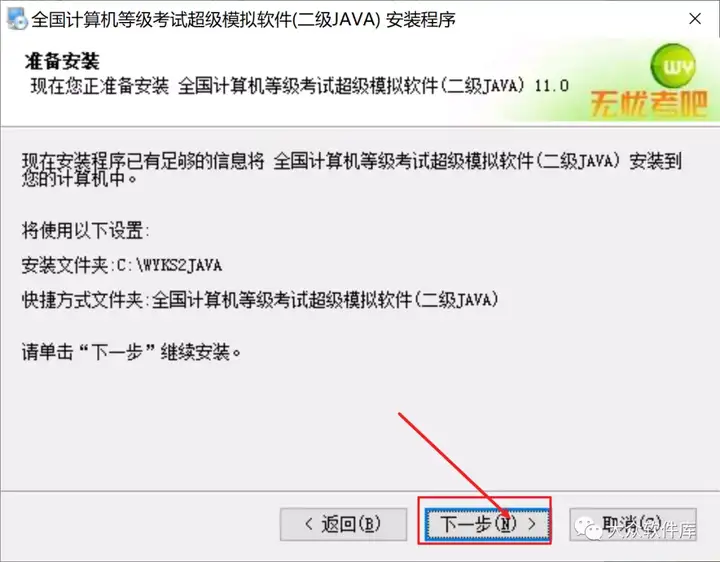Click the installer icon in the title bar

[17, 19]
